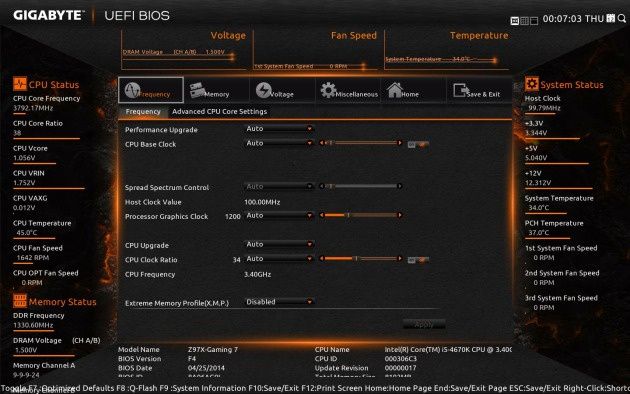Select the first view mode icon

pos(514,21)
